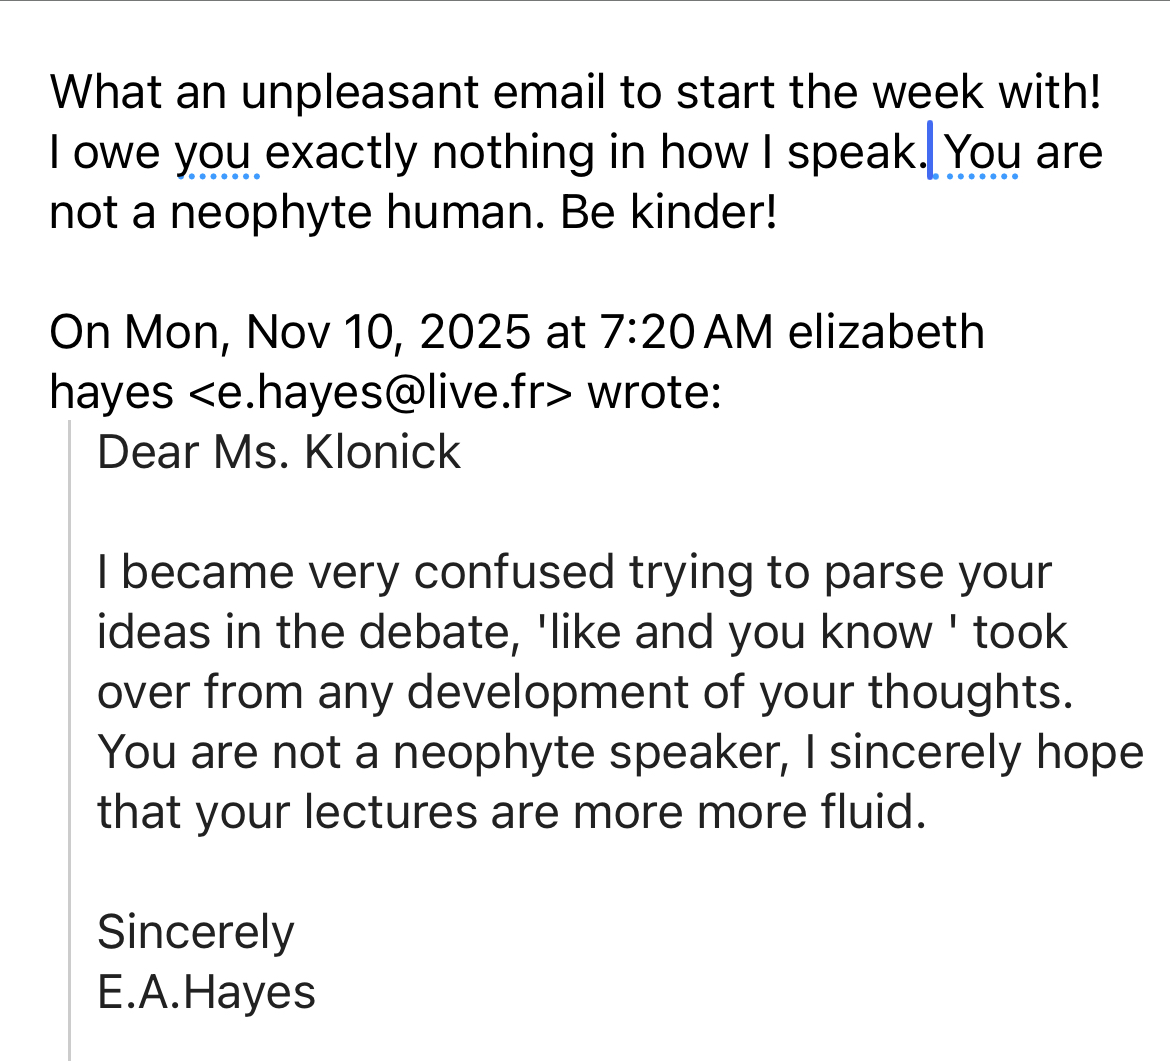Viewport: 1170px width, 1061px height.
Task: Tap the word "wrote:" in the attribution line
Action: point(653,393)
